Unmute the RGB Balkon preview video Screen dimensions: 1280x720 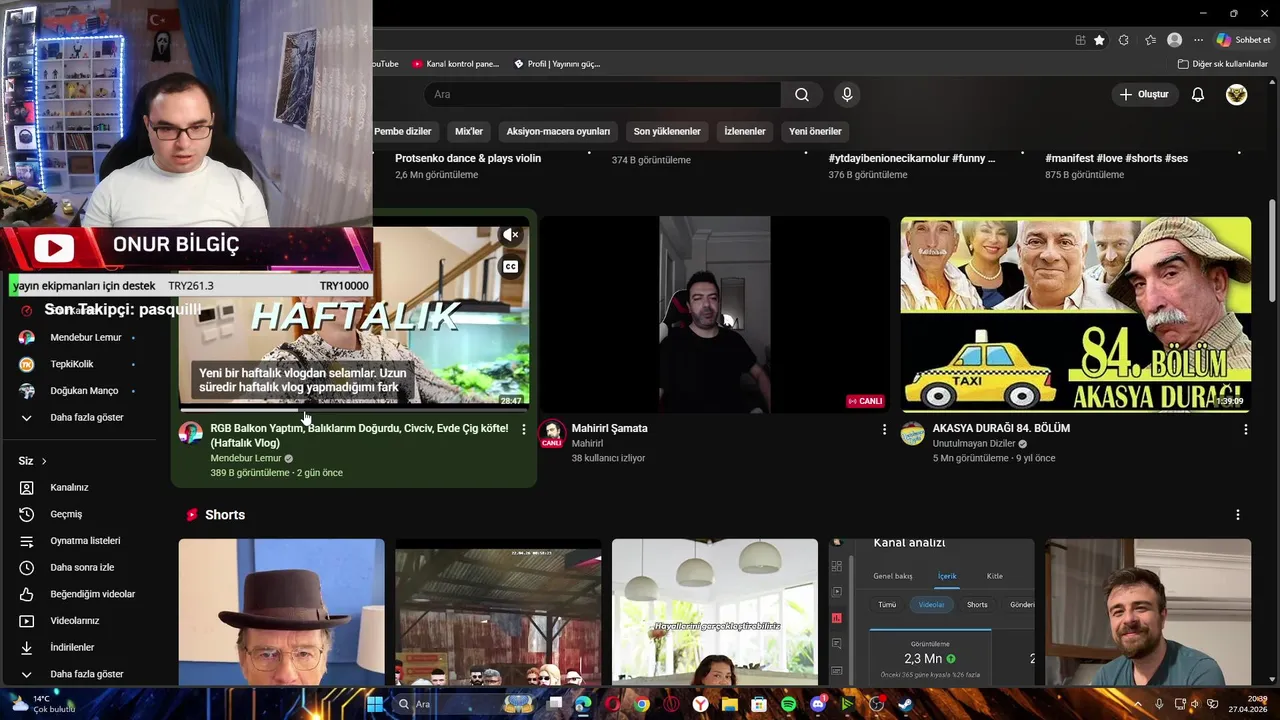click(510, 235)
